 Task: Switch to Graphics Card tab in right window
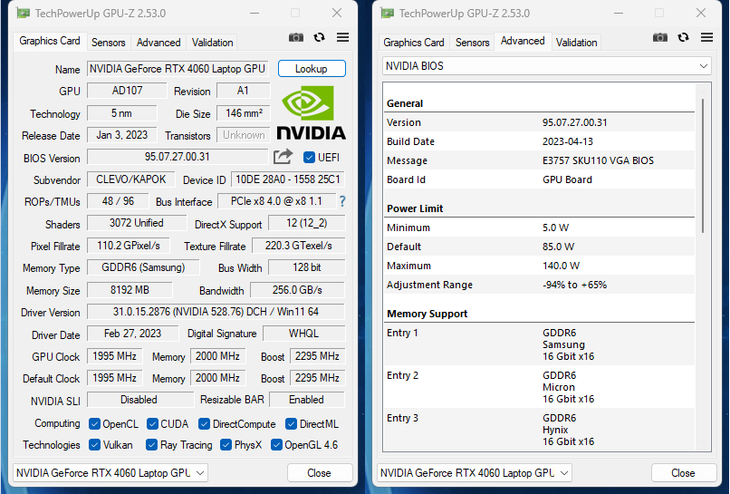[x=413, y=42]
